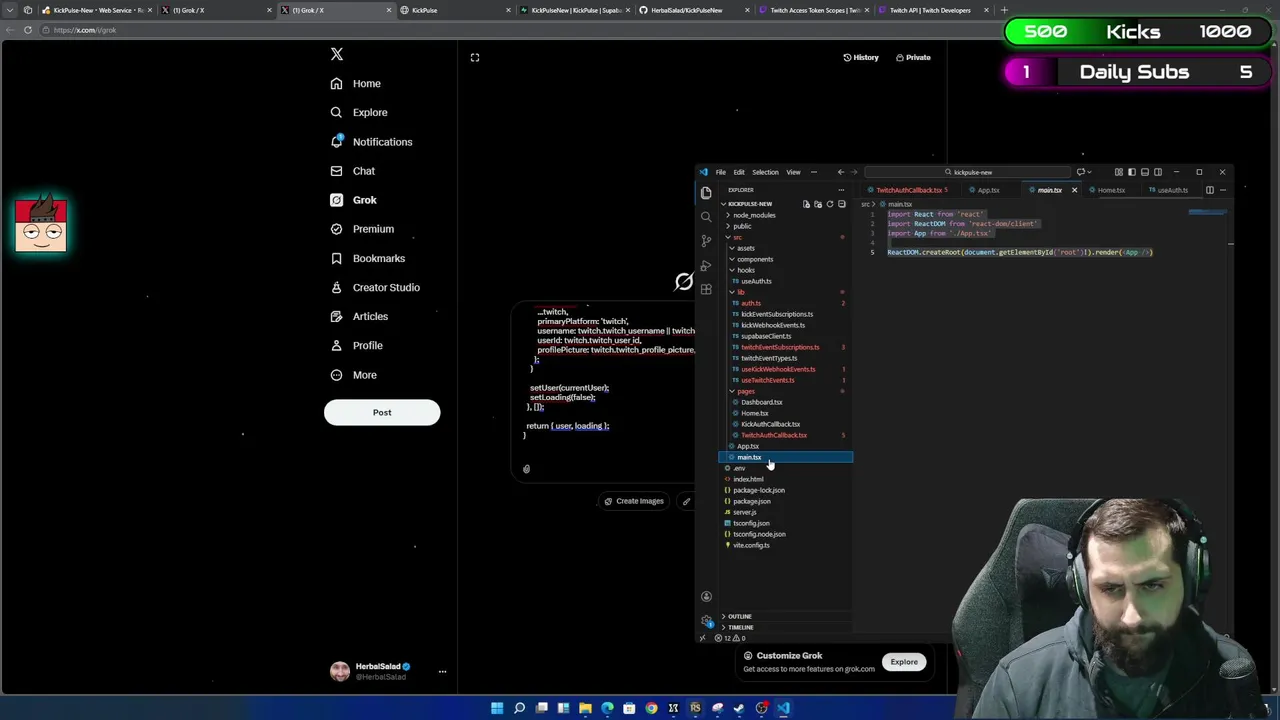Collapse the KICKPULSE-NEW root folder
The height and width of the screenshot is (720, 1280).
coord(749,204)
